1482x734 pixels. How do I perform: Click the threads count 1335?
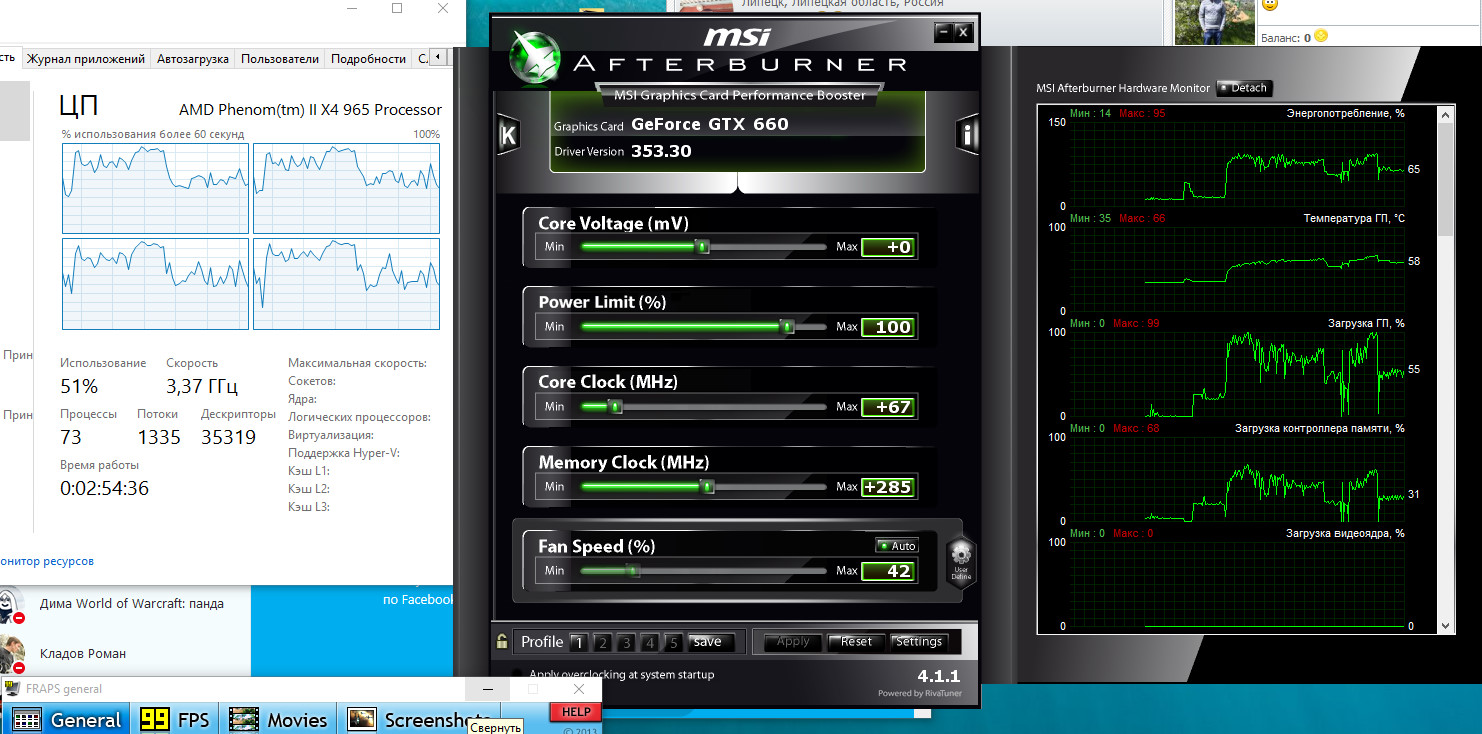[x=159, y=437]
